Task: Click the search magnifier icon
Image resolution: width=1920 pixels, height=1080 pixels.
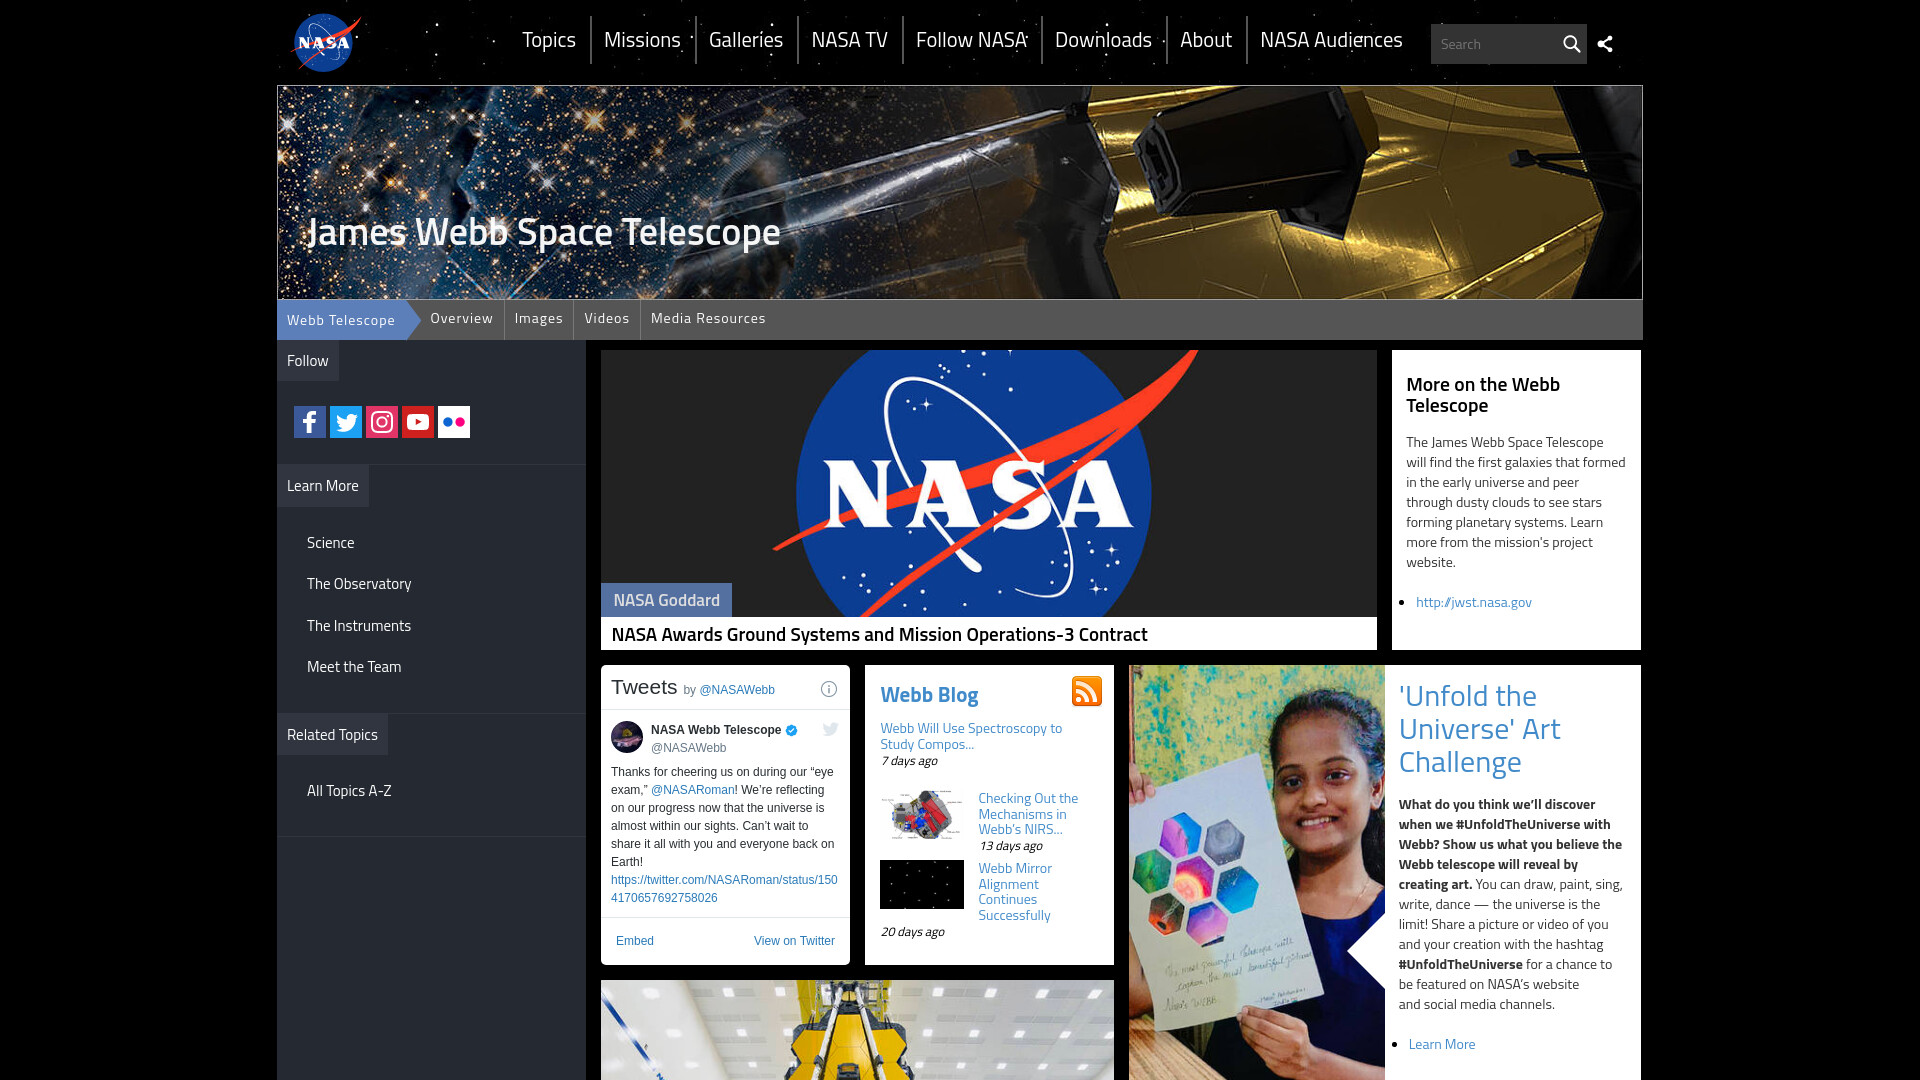Action: [1571, 44]
